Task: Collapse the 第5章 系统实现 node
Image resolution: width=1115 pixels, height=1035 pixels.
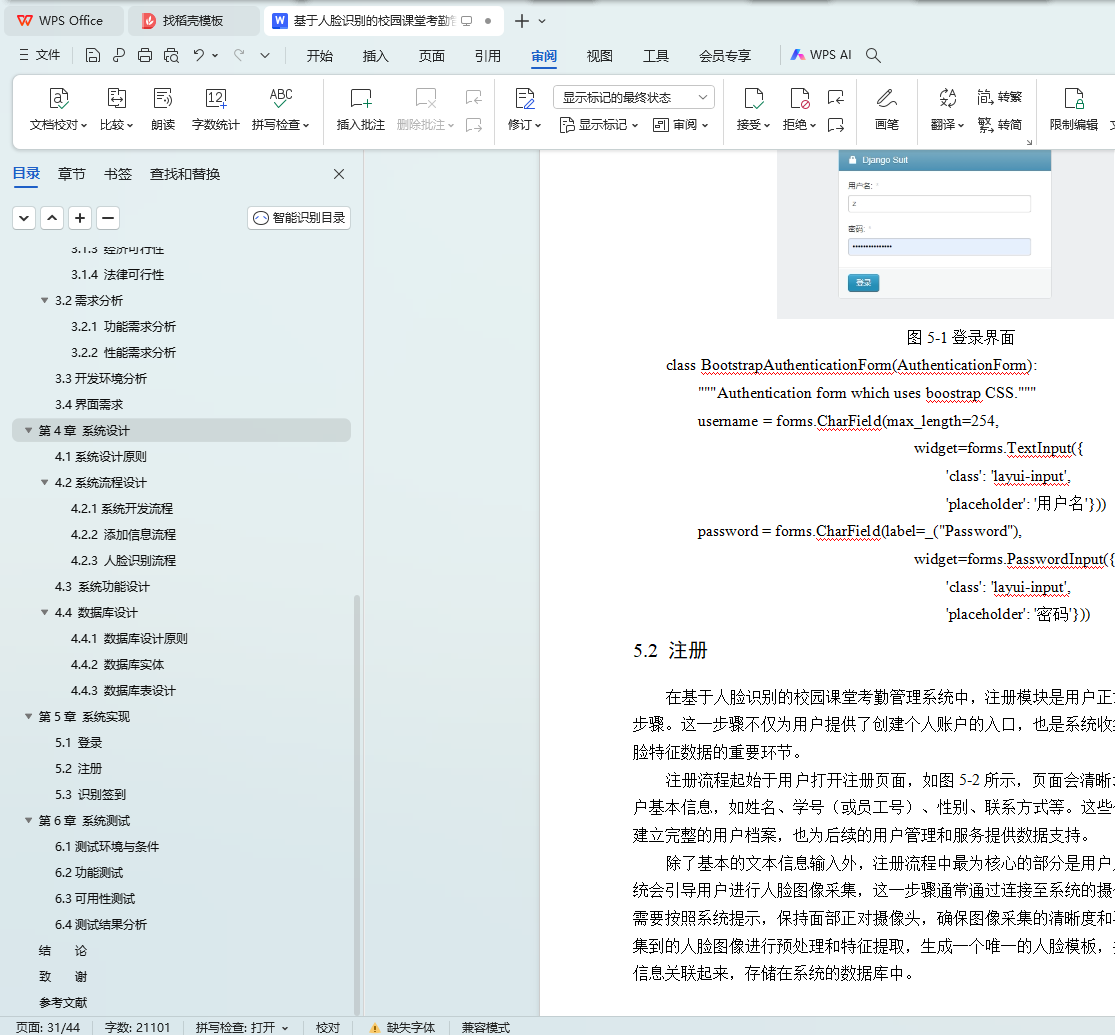Action: (x=28, y=716)
